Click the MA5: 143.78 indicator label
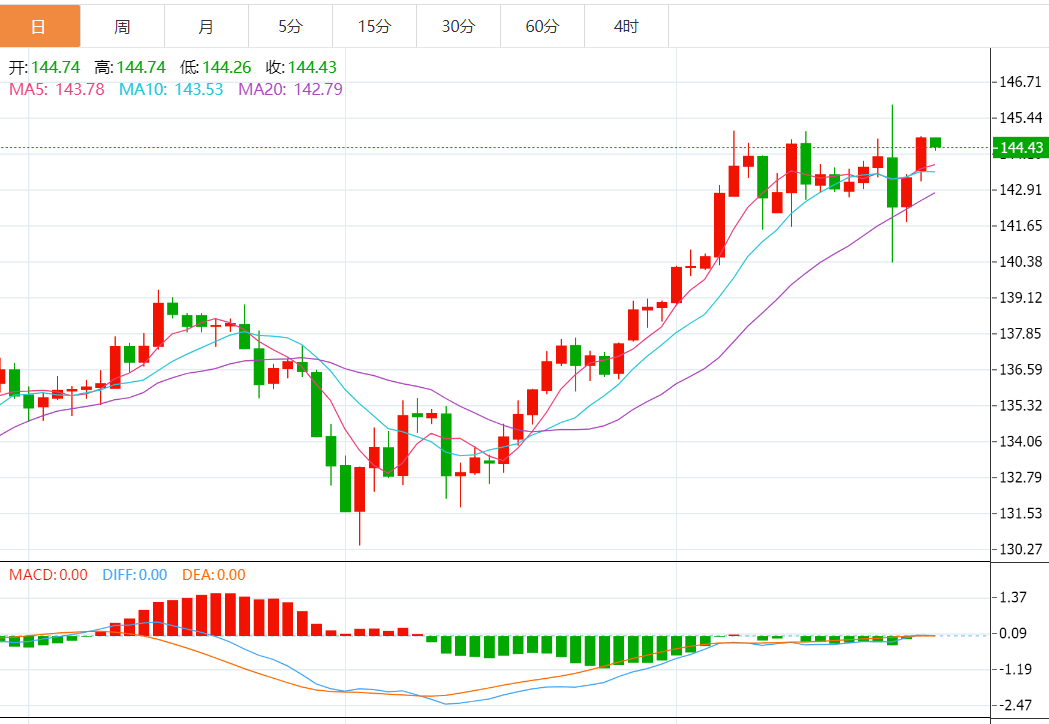 [x=57, y=89]
